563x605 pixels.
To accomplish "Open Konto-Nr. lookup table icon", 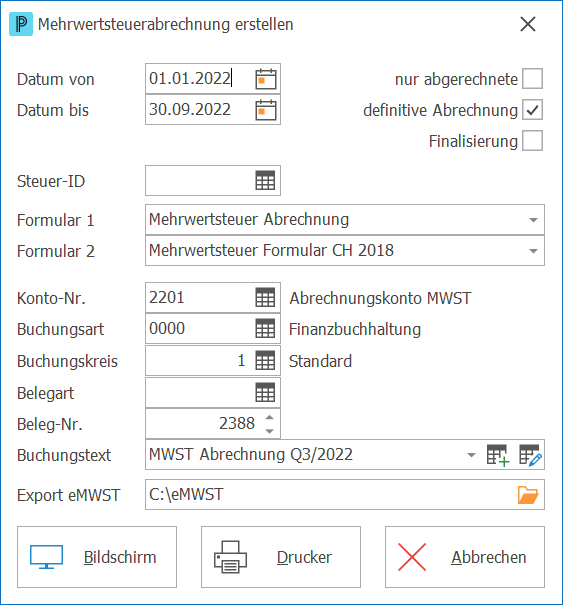I will click(x=265, y=297).
